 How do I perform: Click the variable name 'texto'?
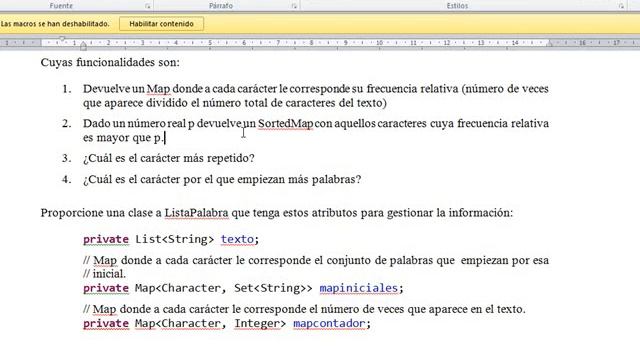(x=237, y=239)
